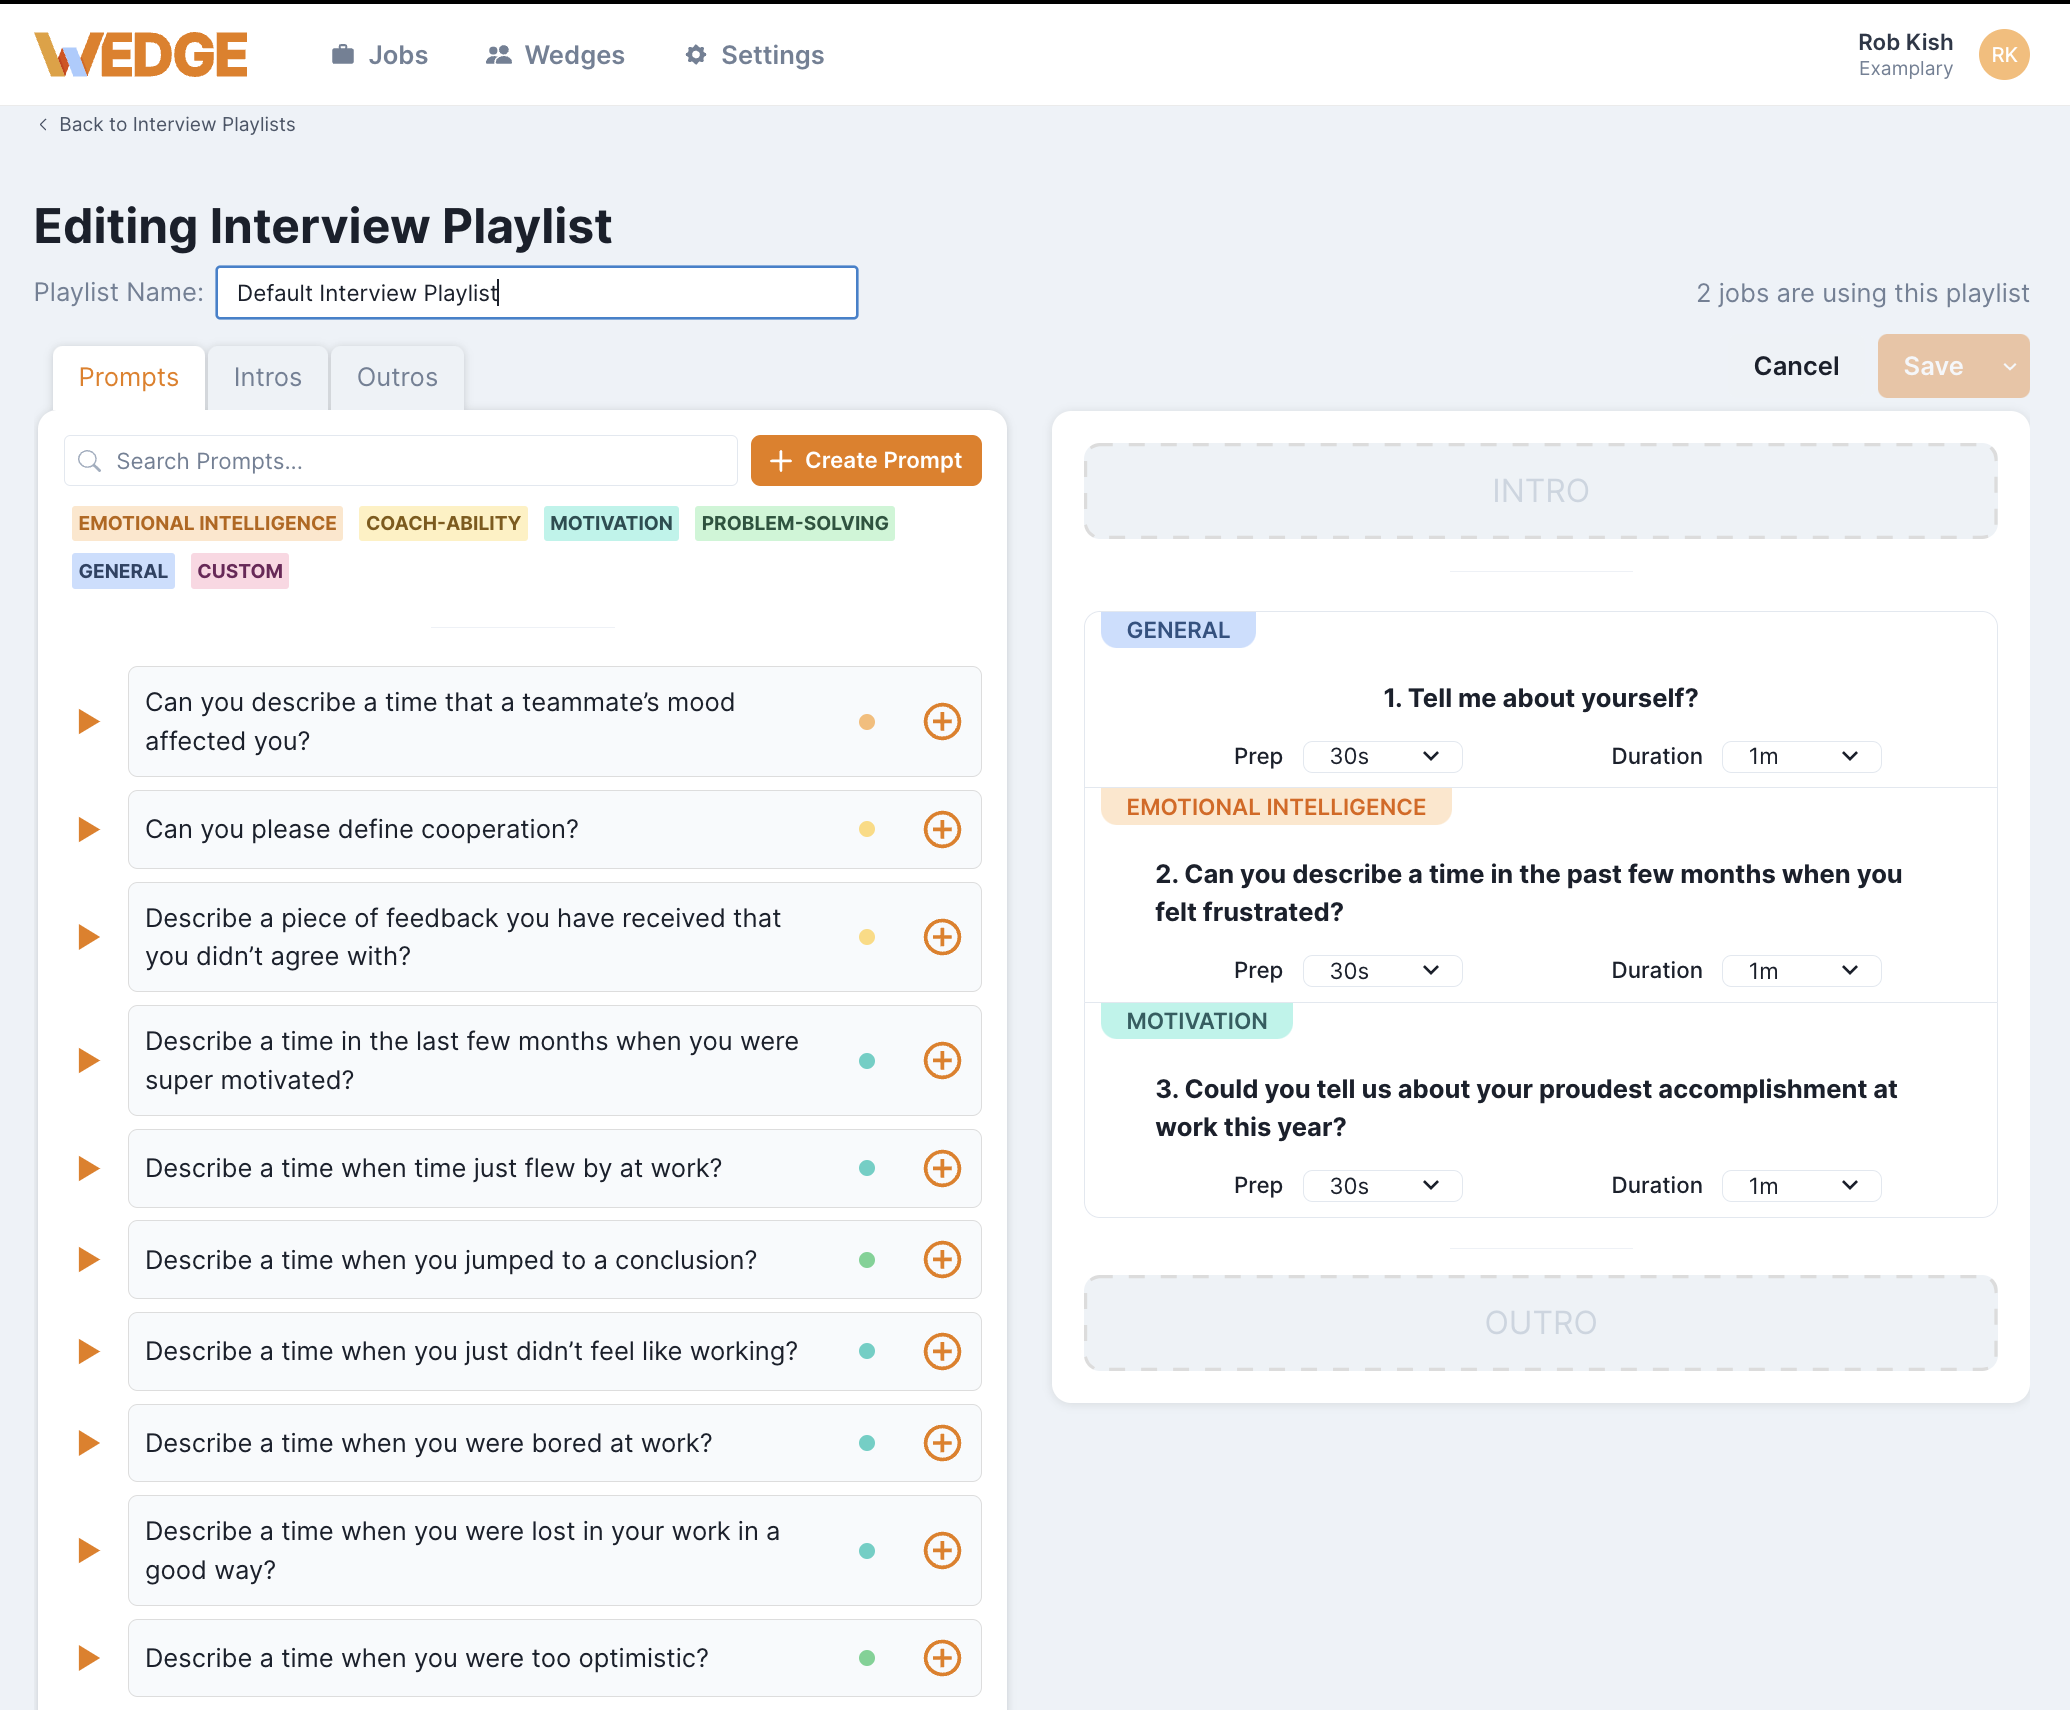Add 'bored at work' prompt to playlist
The height and width of the screenshot is (1710, 2070).
942,1443
